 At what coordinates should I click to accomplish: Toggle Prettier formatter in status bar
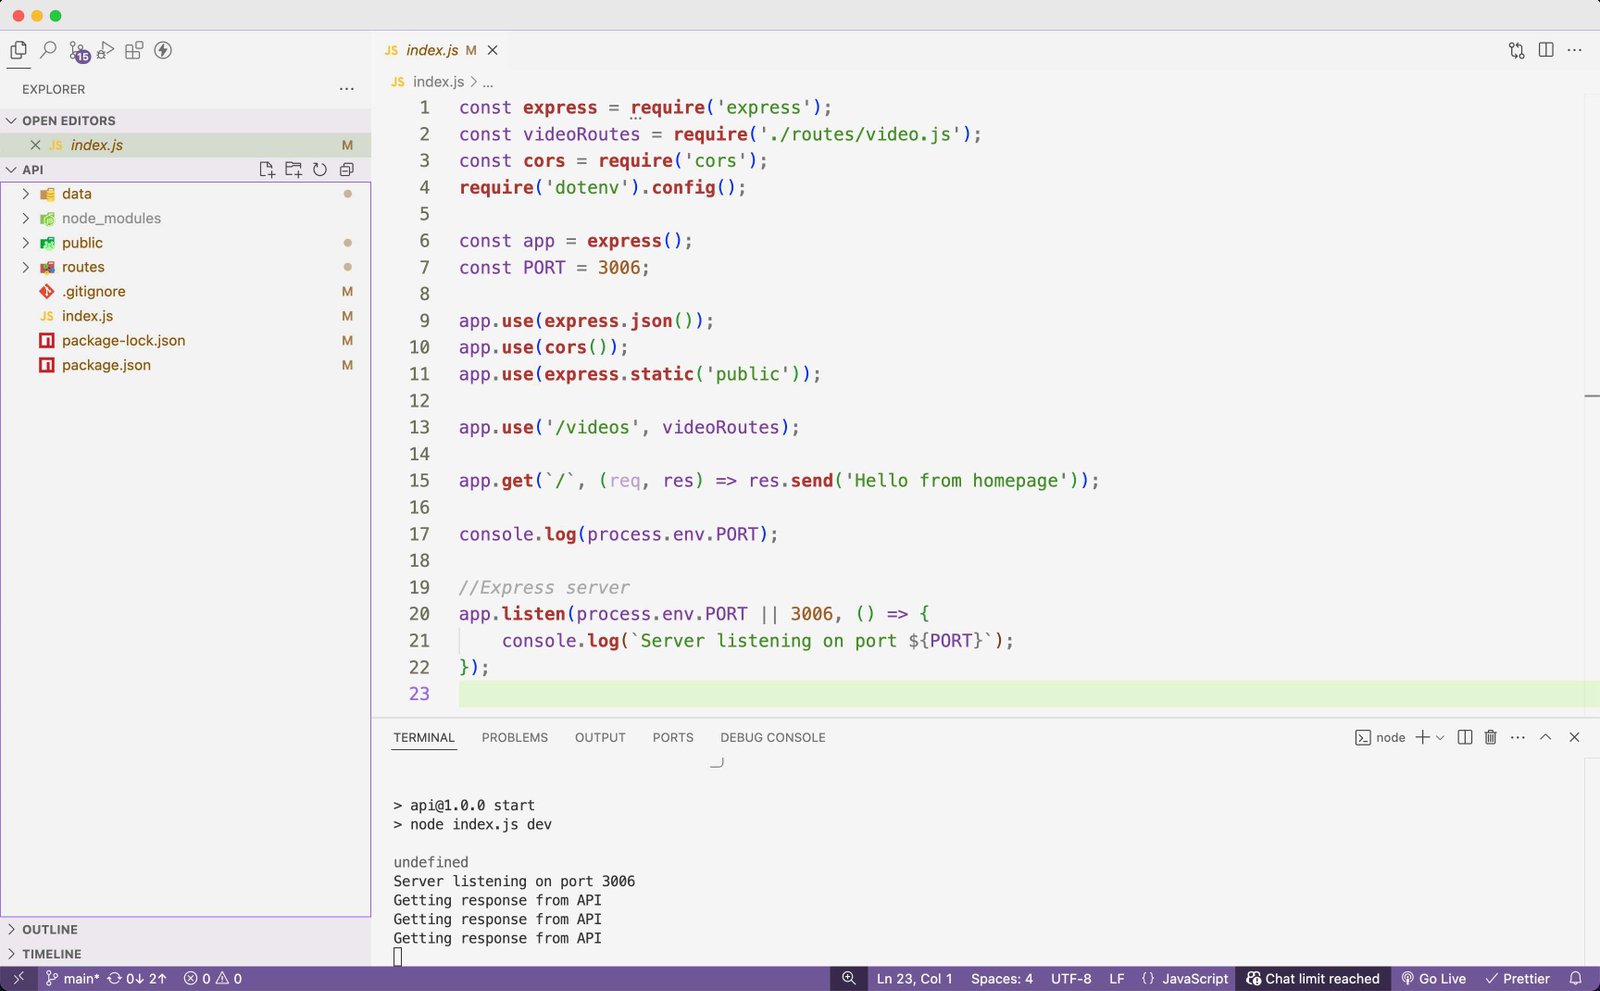(x=1517, y=979)
